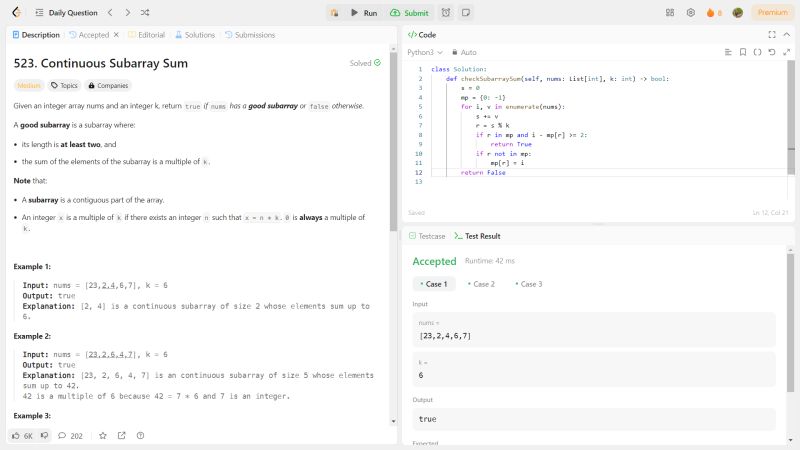
Task: View the streak fire icon
Action: click(x=710, y=13)
